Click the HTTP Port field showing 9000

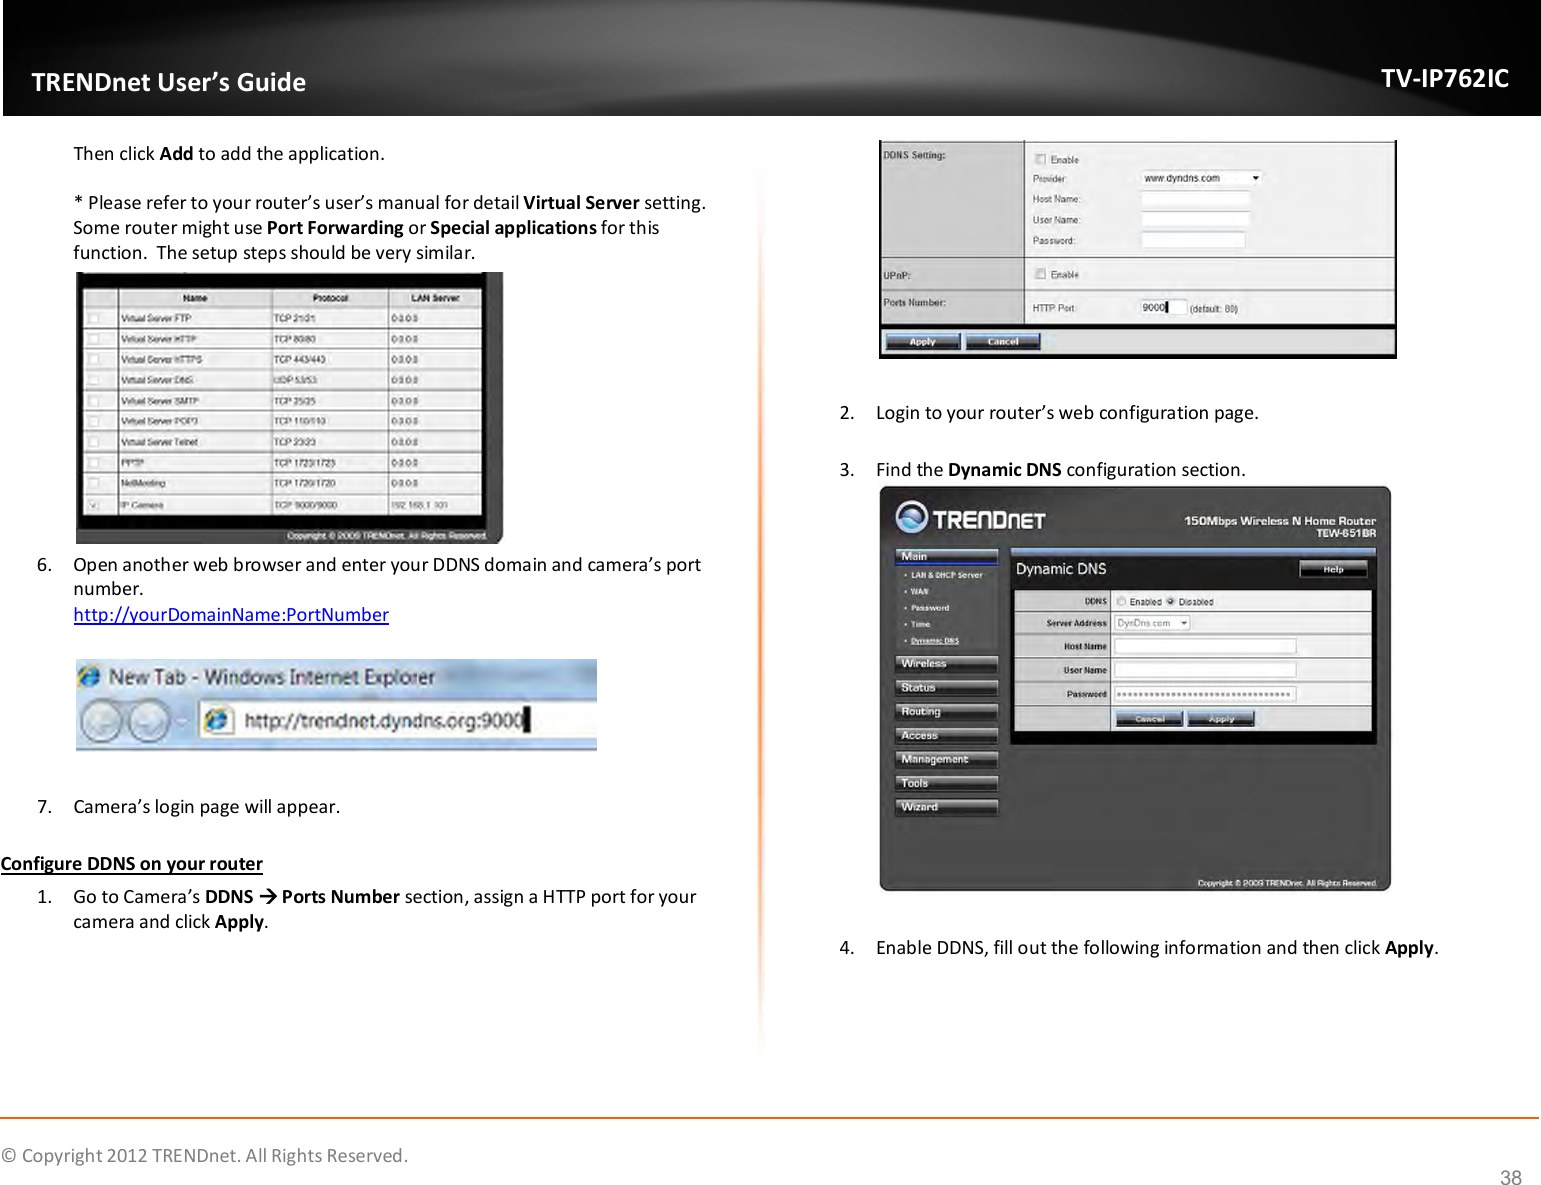pos(1164,307)
